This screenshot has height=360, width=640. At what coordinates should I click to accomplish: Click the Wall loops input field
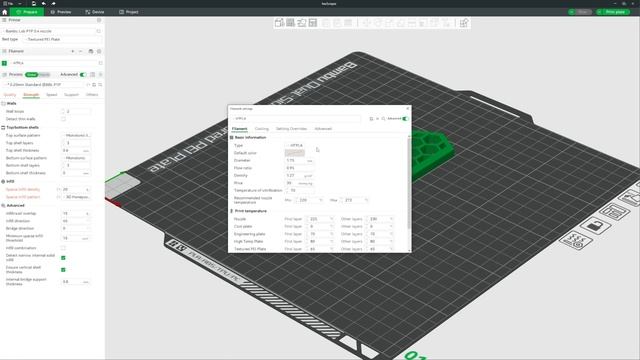point(76,111)
